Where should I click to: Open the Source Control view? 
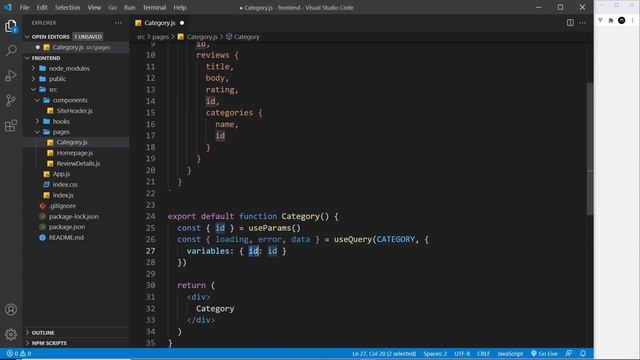(11, 100)
